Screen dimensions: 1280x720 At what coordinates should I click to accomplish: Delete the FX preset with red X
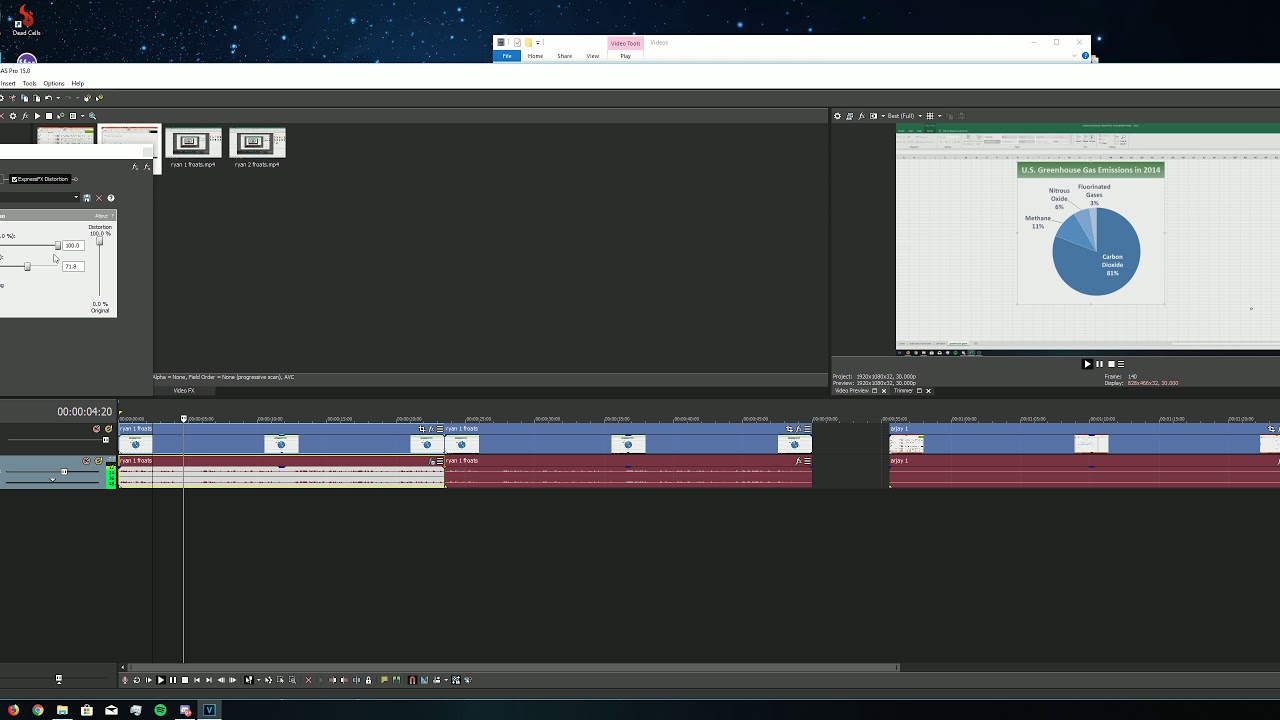click(99, 198)
